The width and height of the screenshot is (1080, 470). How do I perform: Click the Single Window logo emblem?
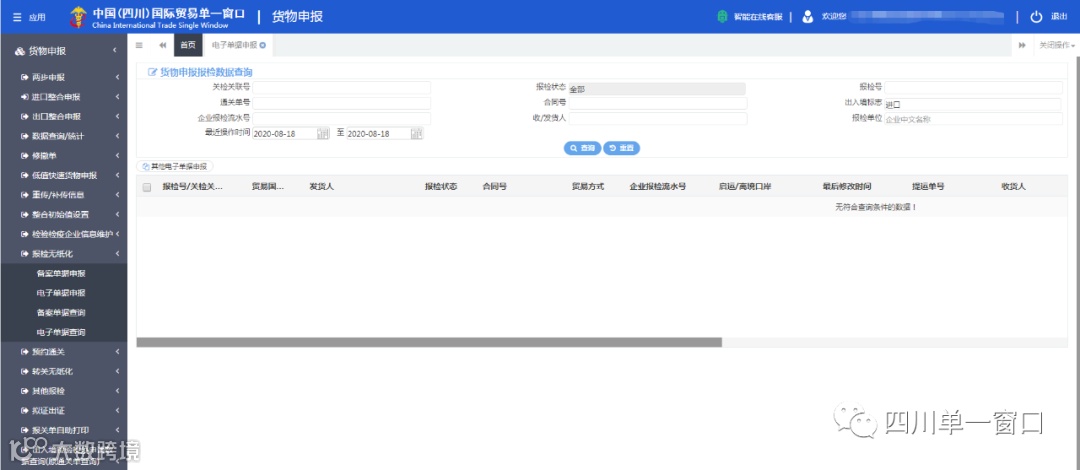79,17
